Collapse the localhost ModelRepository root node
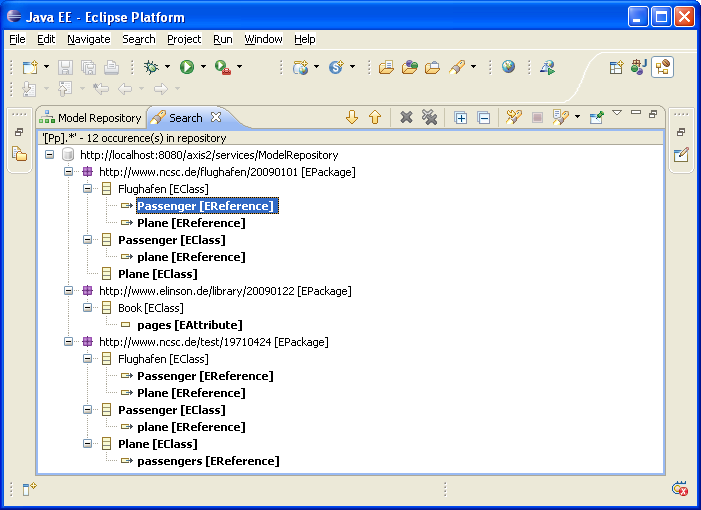This screenshot has height=510, width=701. click(50, 155)
